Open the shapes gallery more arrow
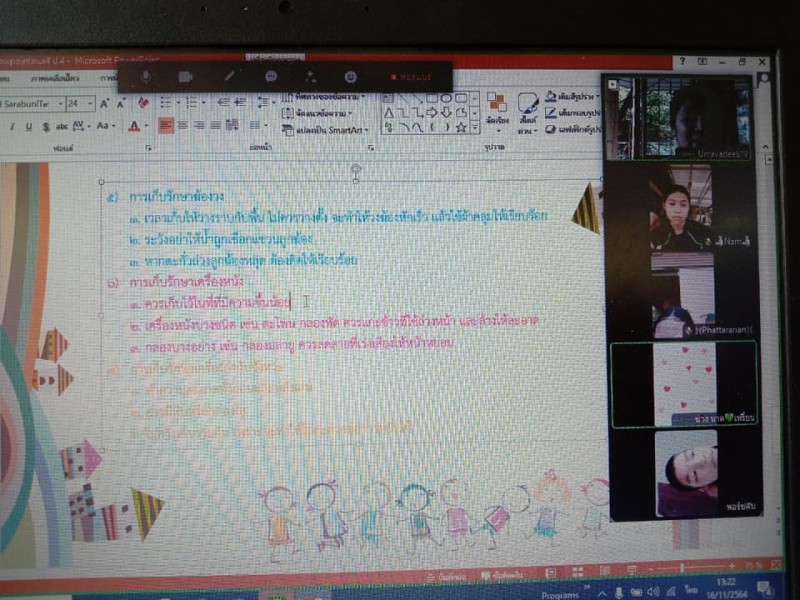The image size is (800, 600). [474, 128]
